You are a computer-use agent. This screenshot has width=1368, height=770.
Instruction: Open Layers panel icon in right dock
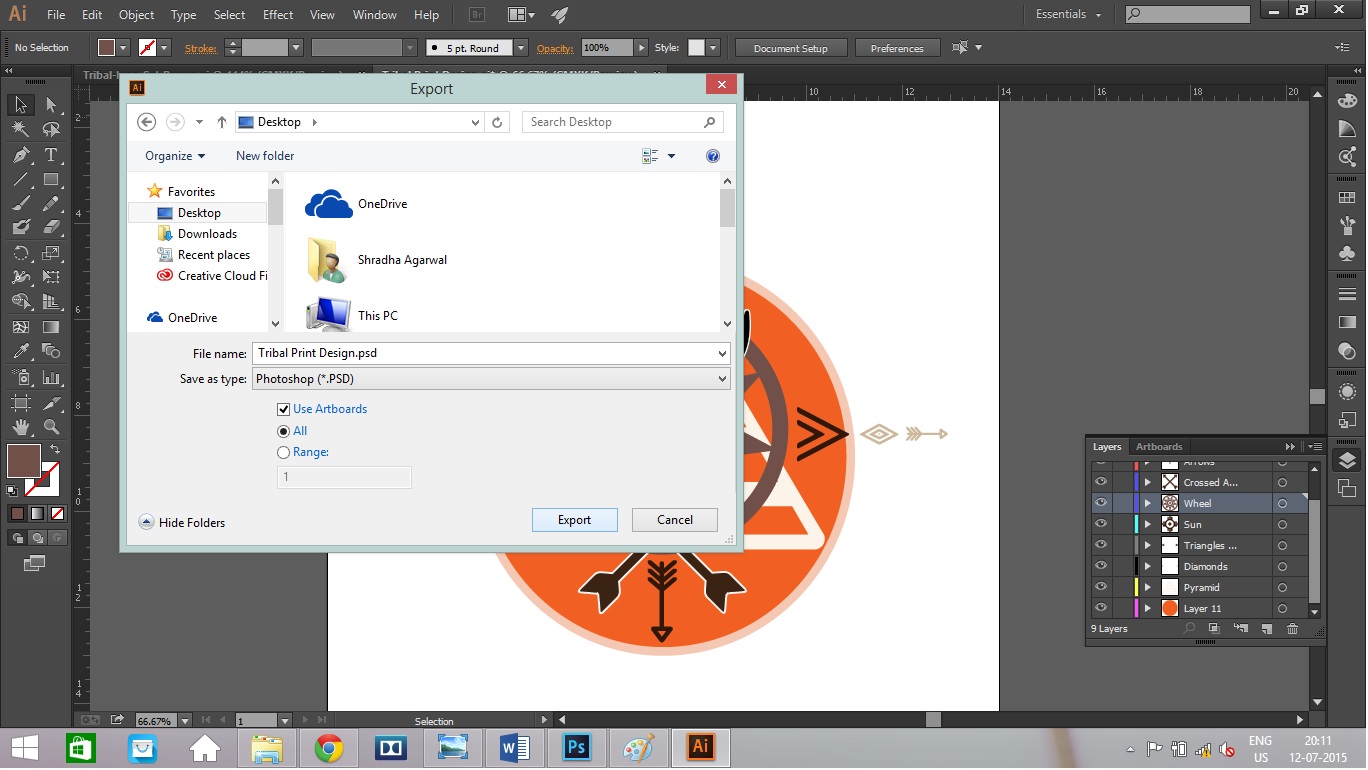[x=1347, y=460]
